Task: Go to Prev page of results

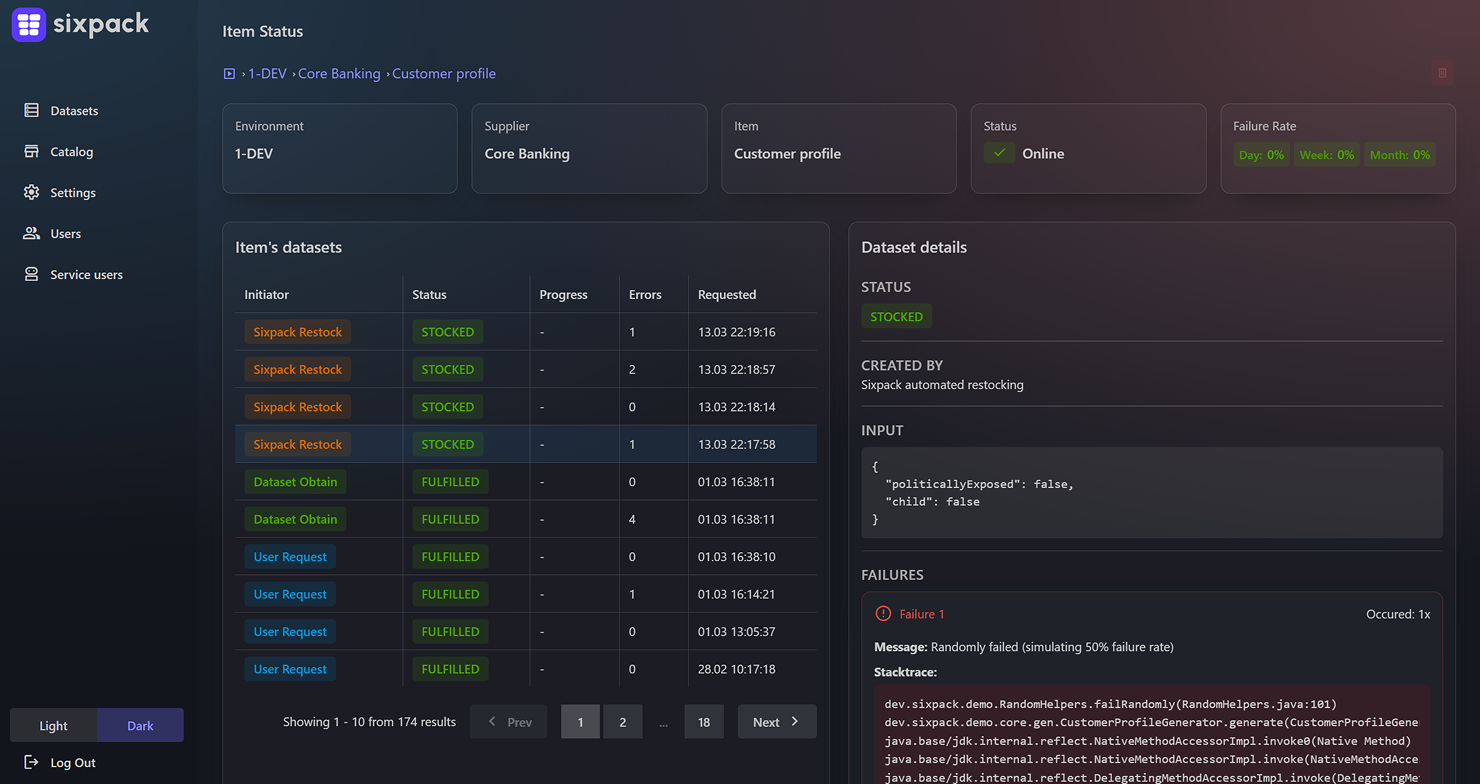Action: pyautogui.click(x=509, y=721)
